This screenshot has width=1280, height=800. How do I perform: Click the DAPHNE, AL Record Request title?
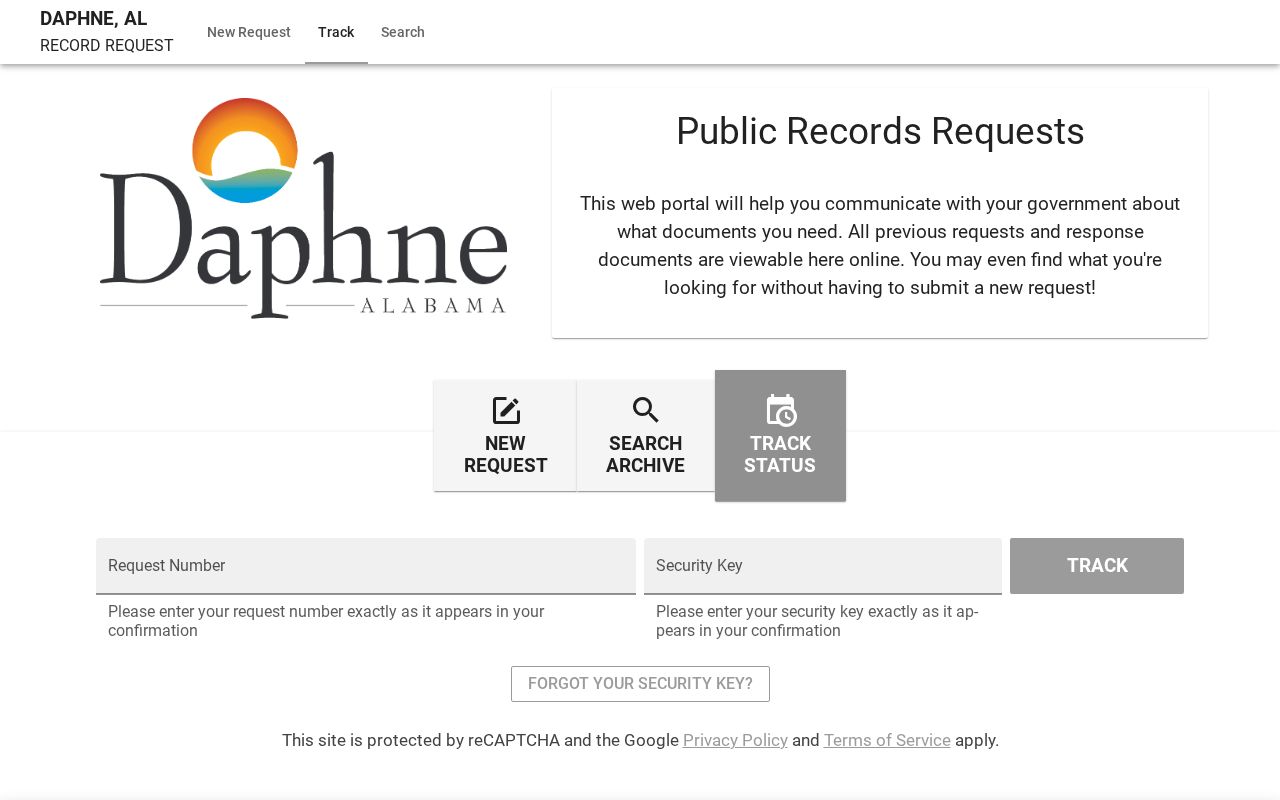coord(106,32)
